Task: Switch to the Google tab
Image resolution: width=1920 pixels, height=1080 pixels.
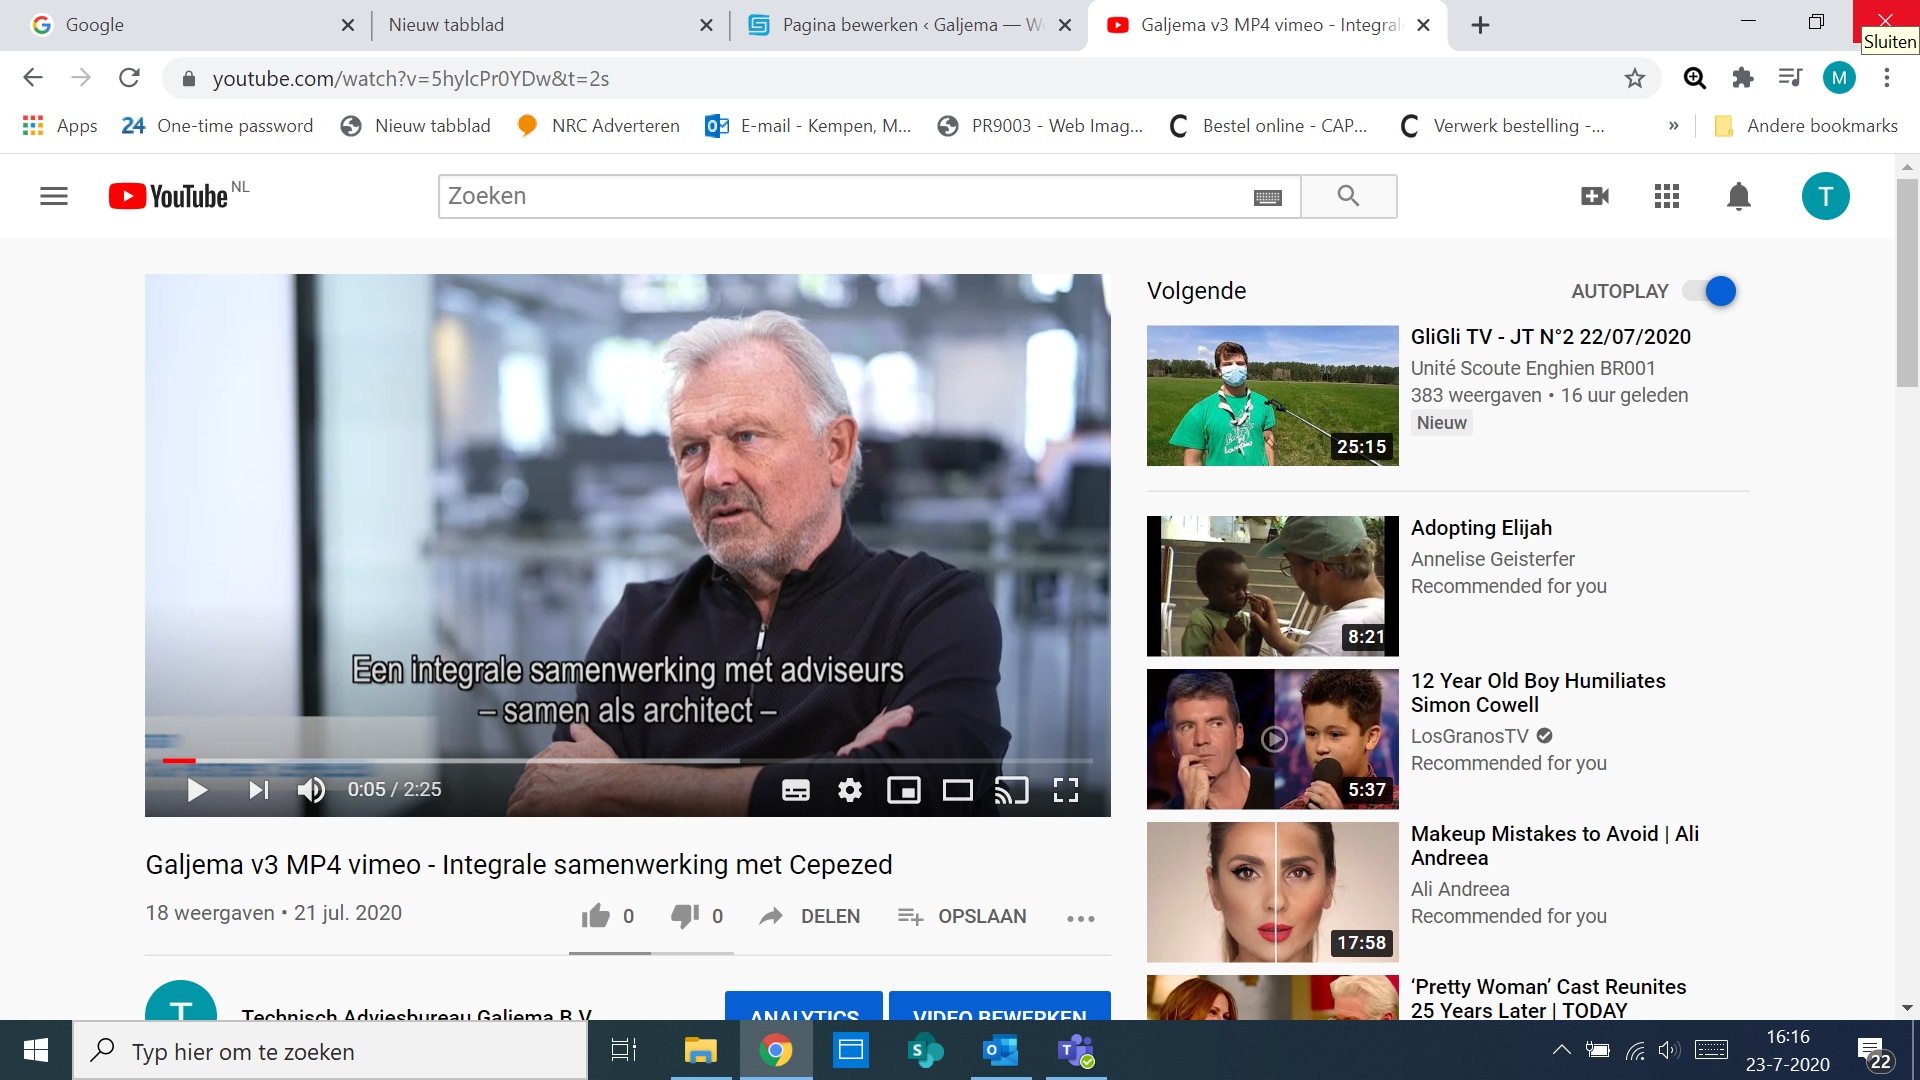Action: (188, 25)
